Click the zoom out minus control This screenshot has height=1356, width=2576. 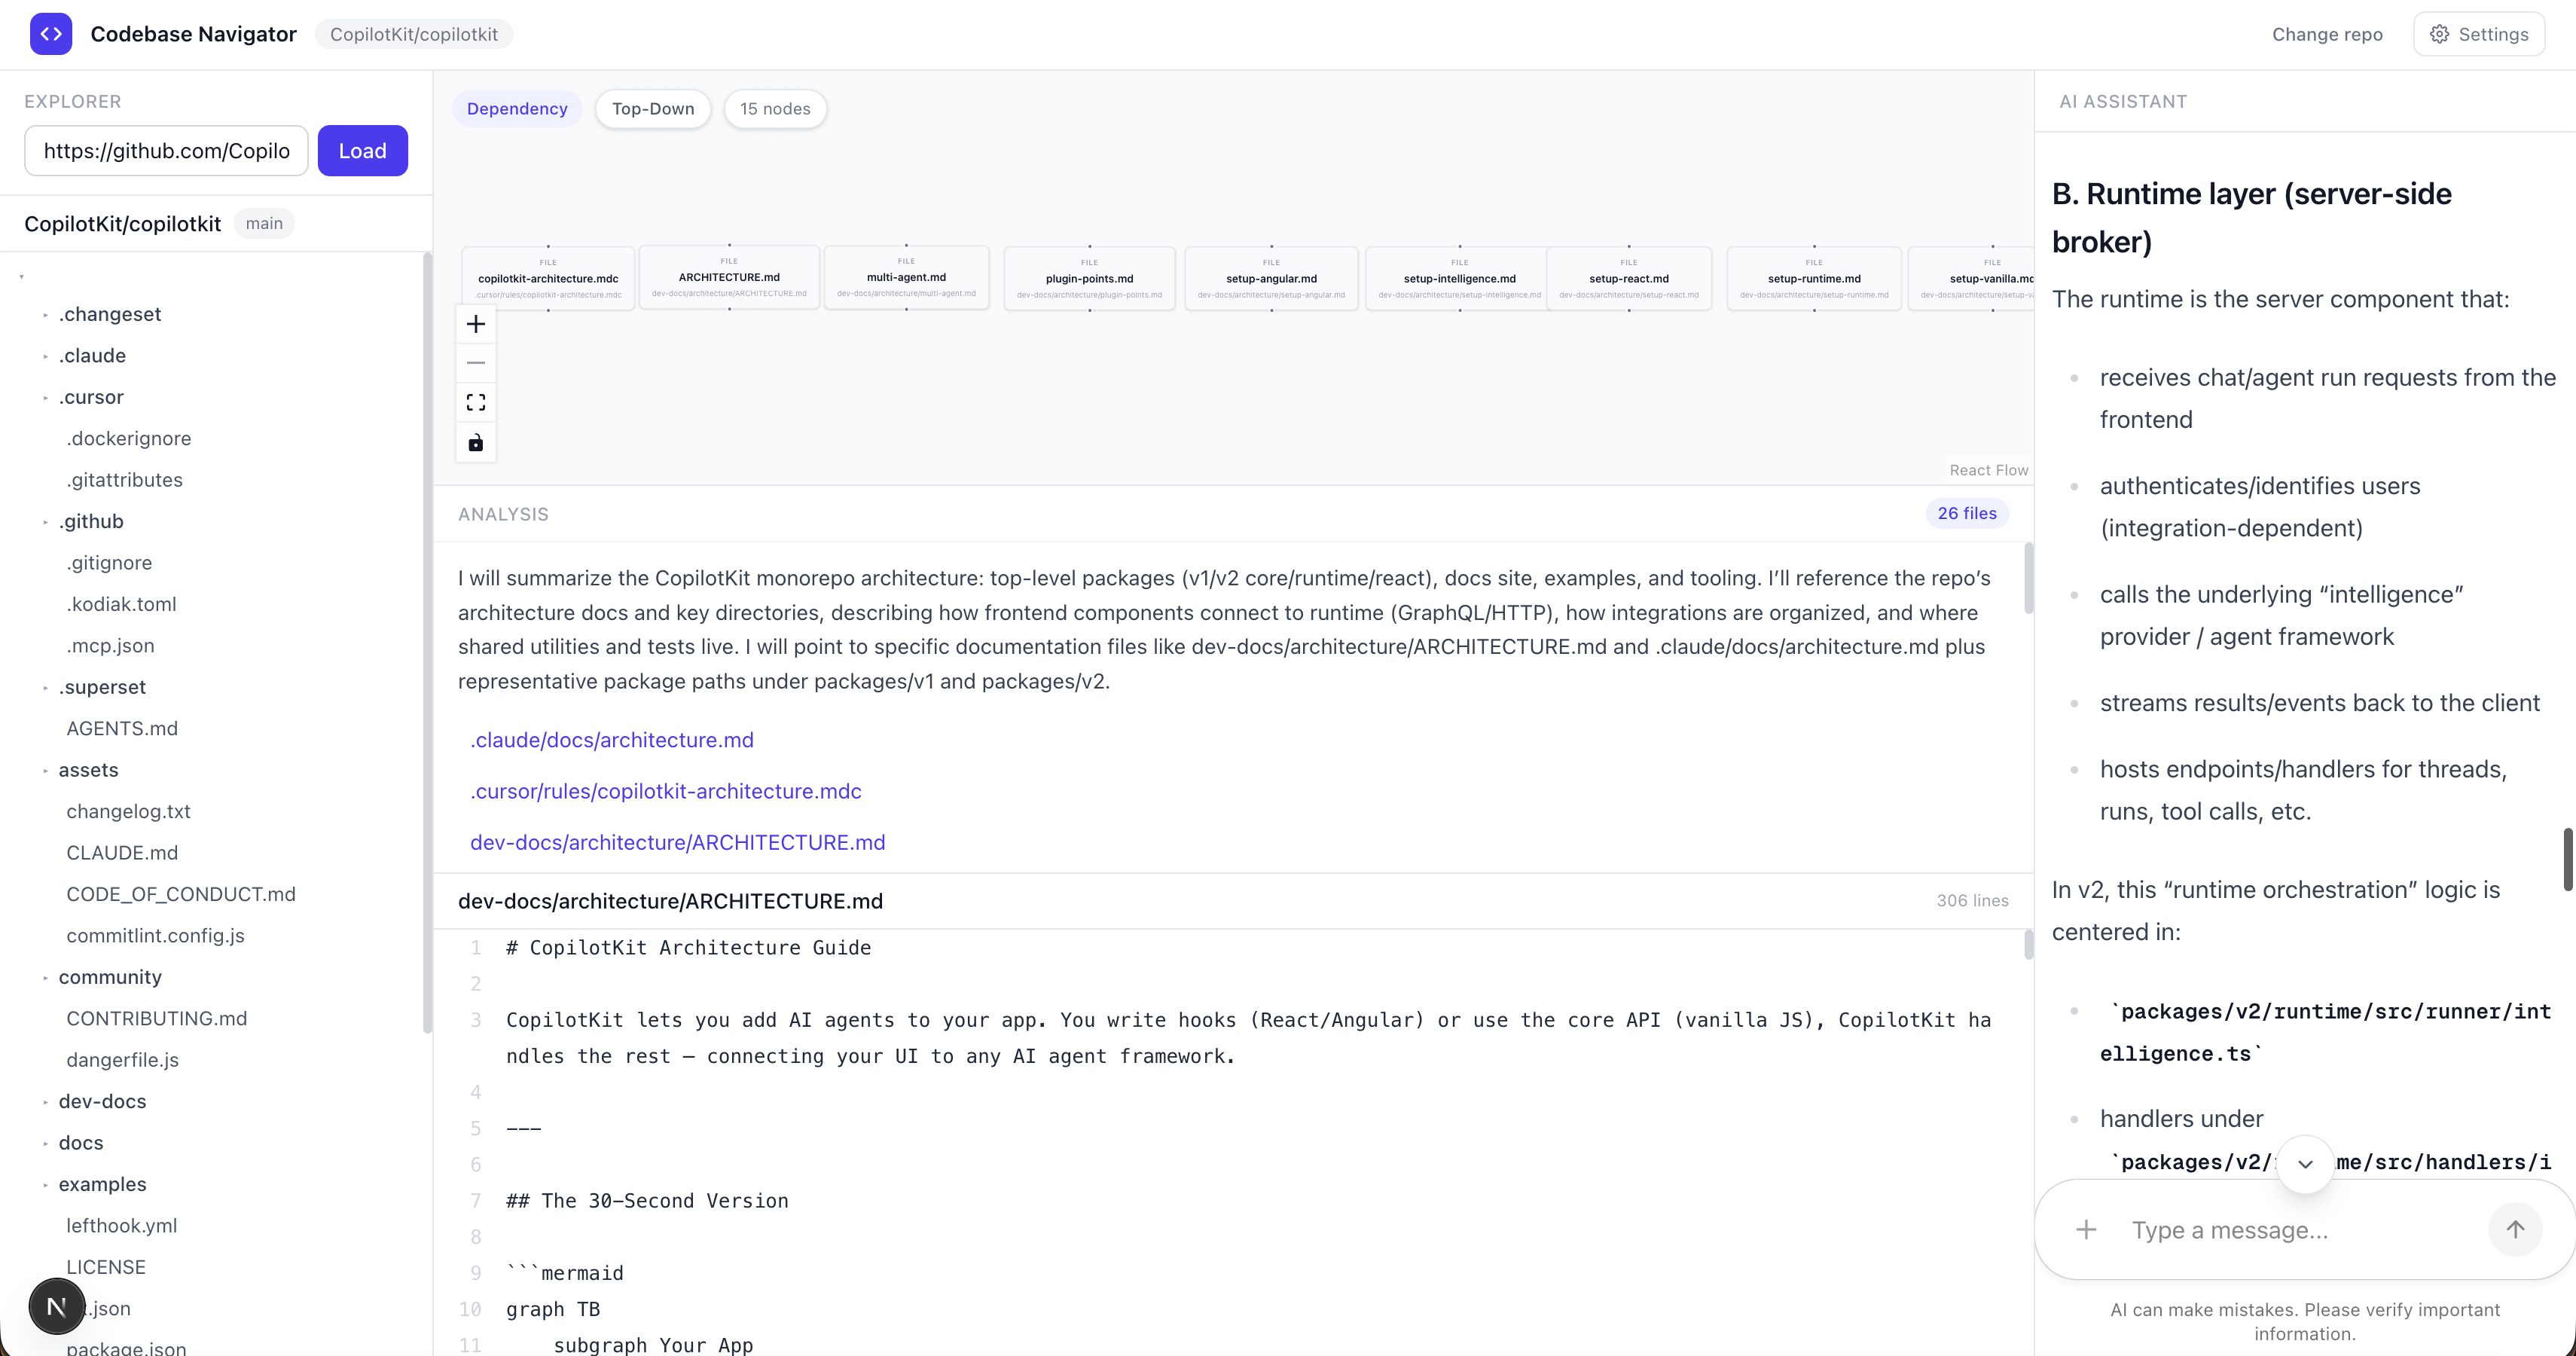476,363
